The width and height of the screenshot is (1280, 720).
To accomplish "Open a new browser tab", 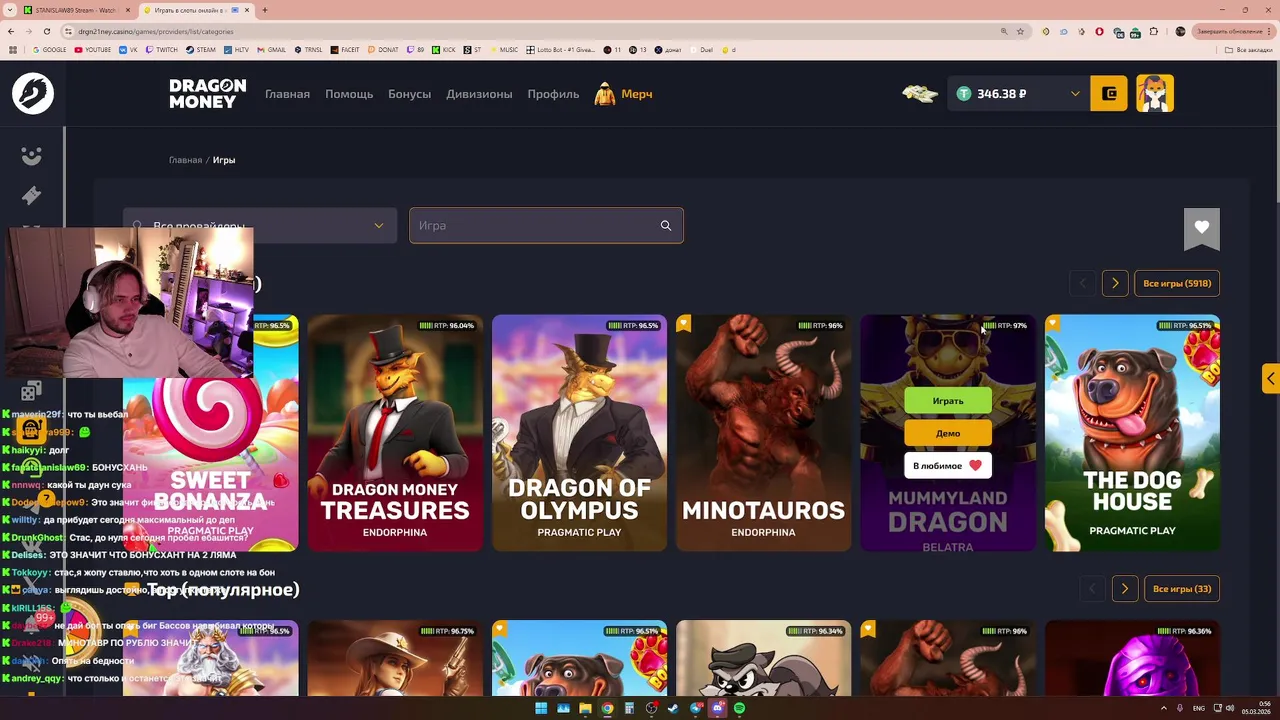I will click(264, 10).
